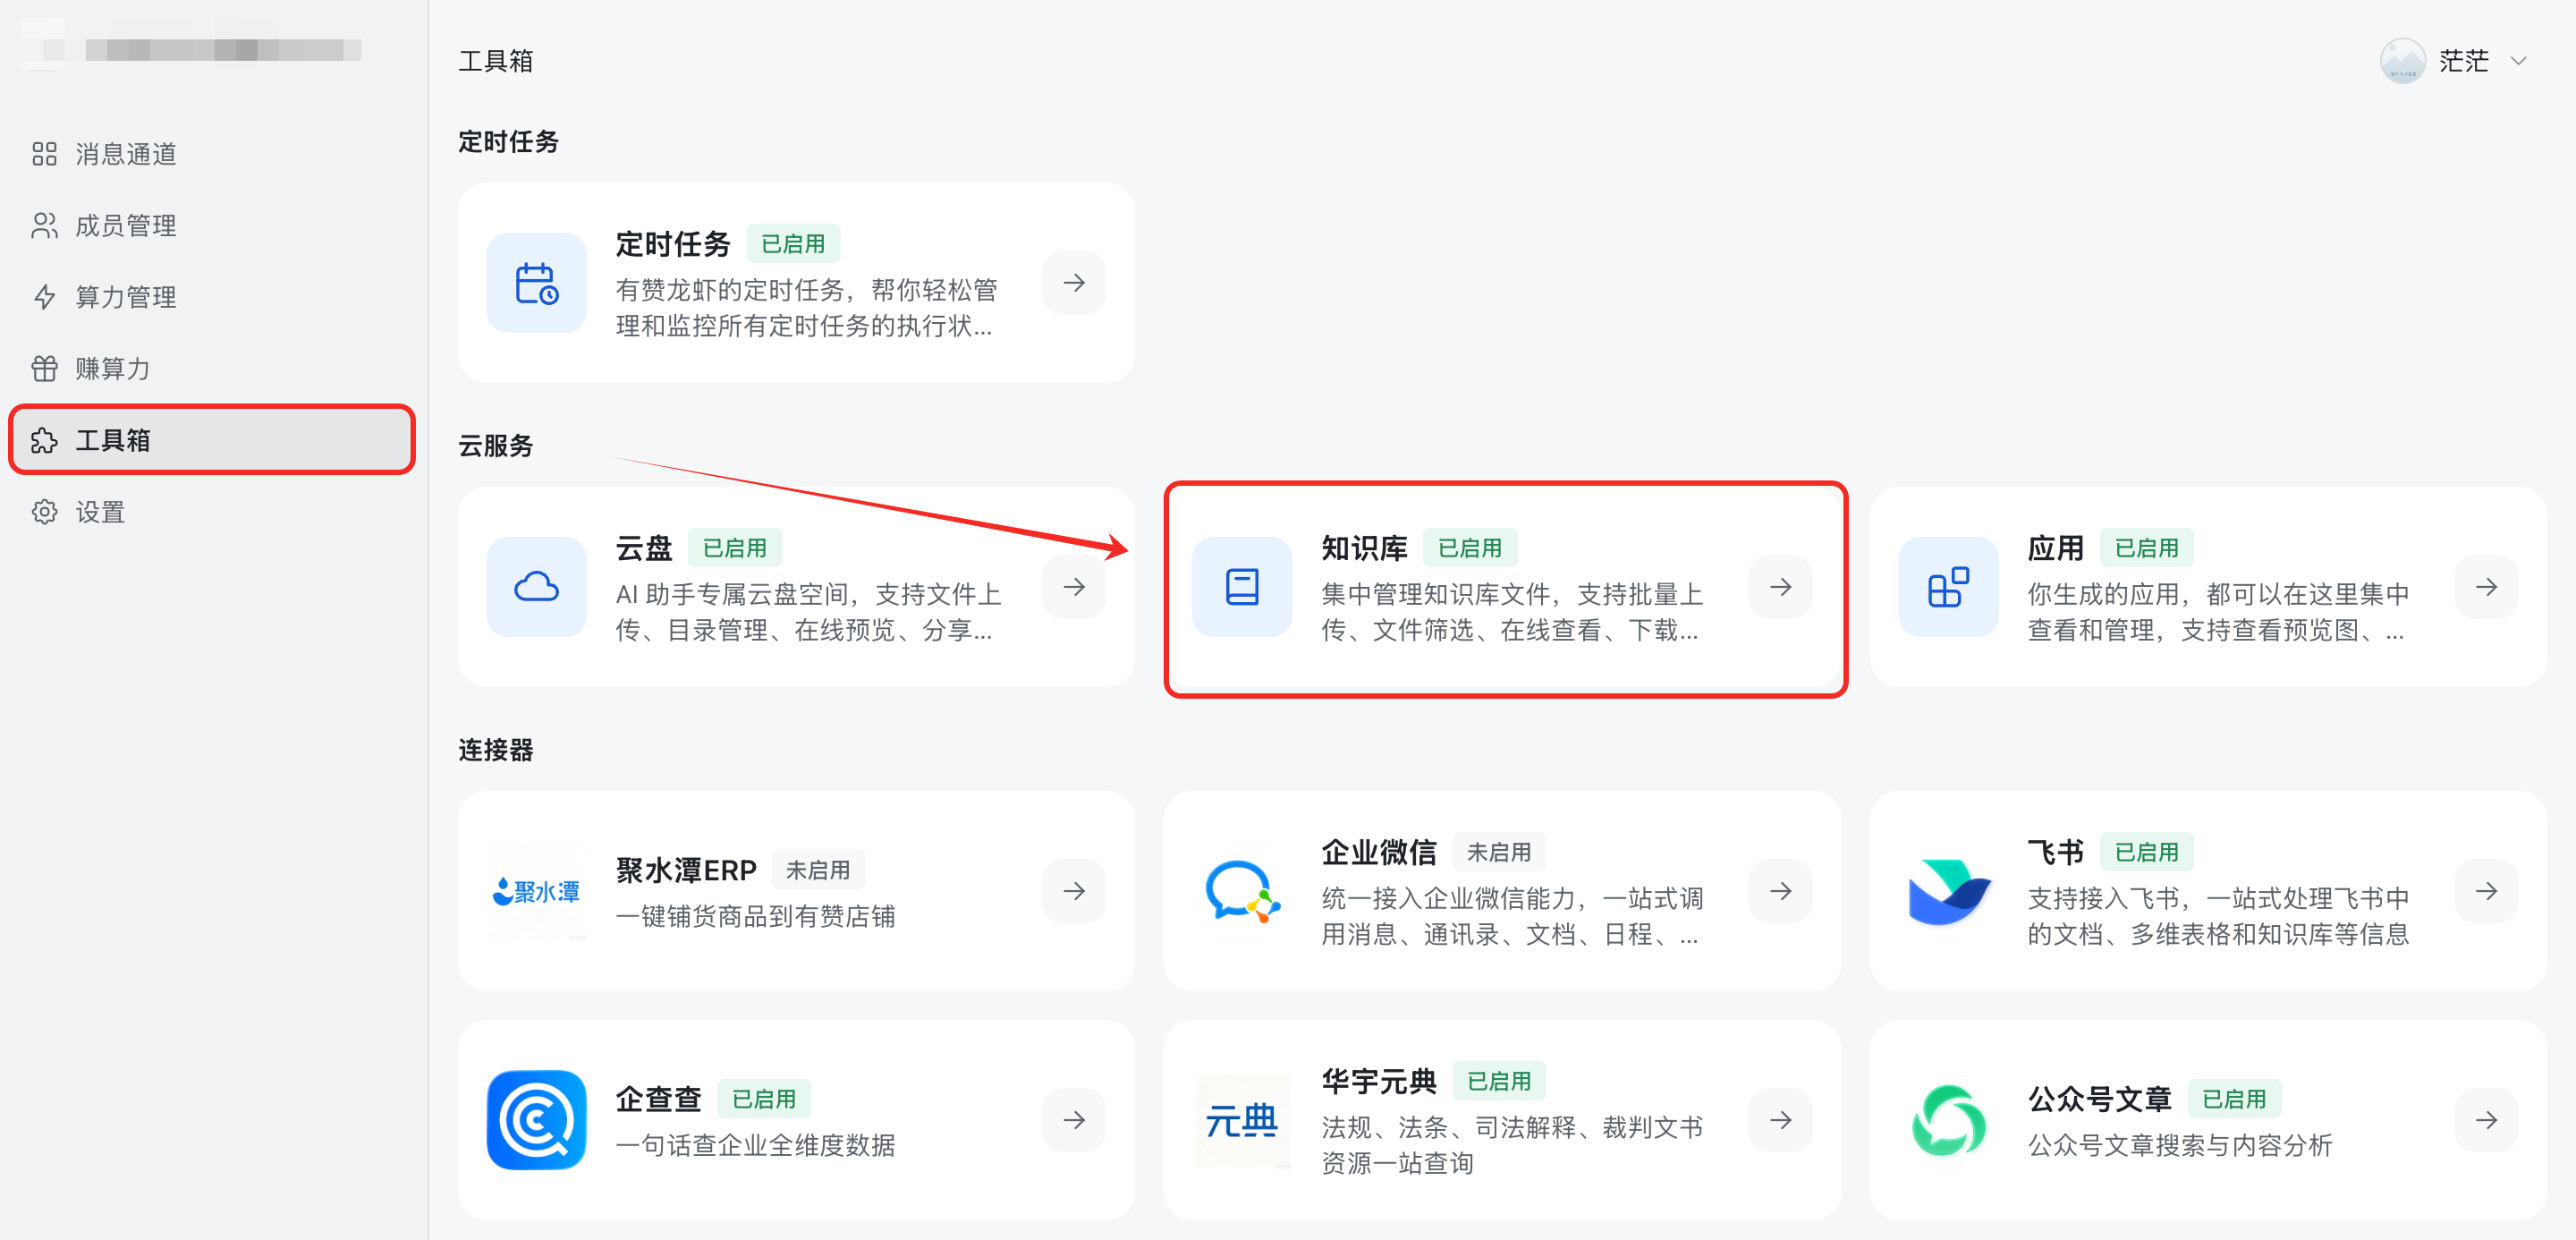This screenshot has width=2576, height=1240.
Task: Click the 连接器 section heading
Action: [495, 750]
